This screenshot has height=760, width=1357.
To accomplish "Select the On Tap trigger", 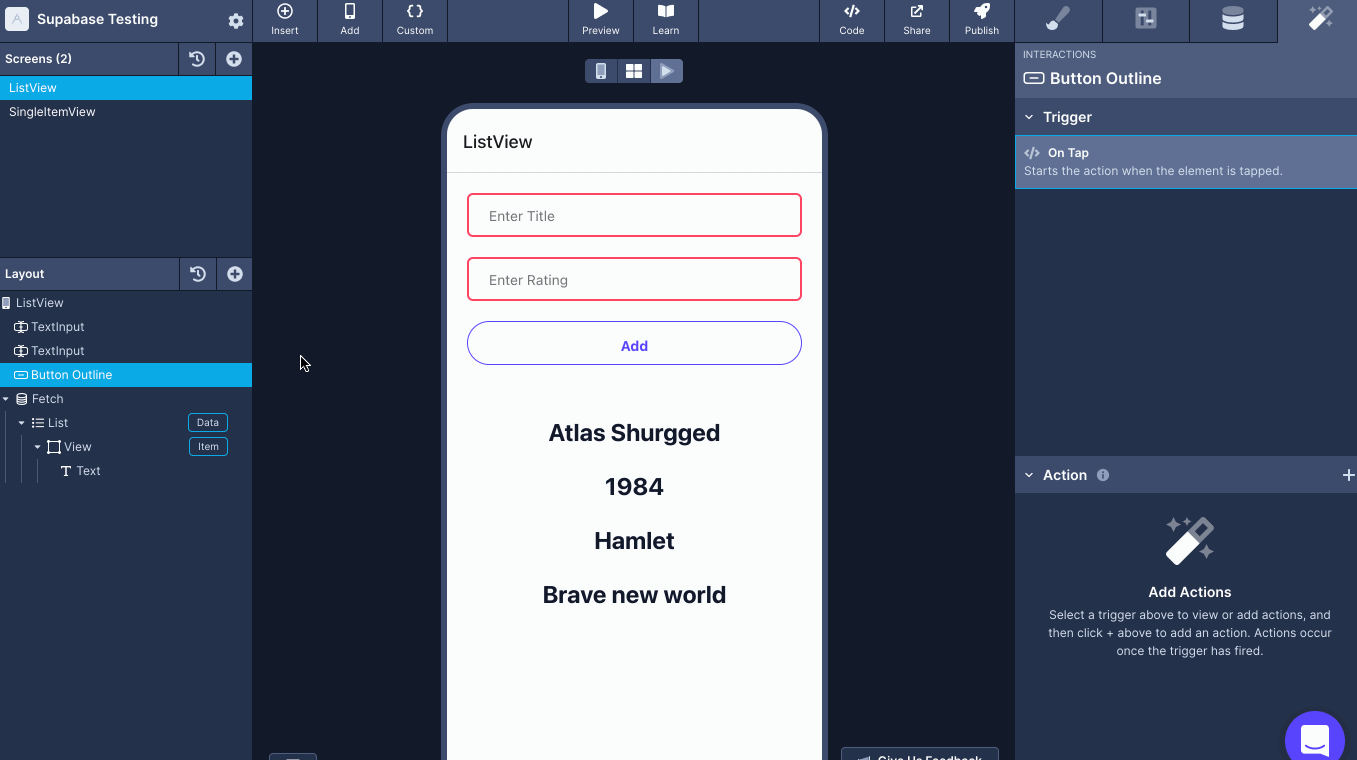I will click(1186, 162).
